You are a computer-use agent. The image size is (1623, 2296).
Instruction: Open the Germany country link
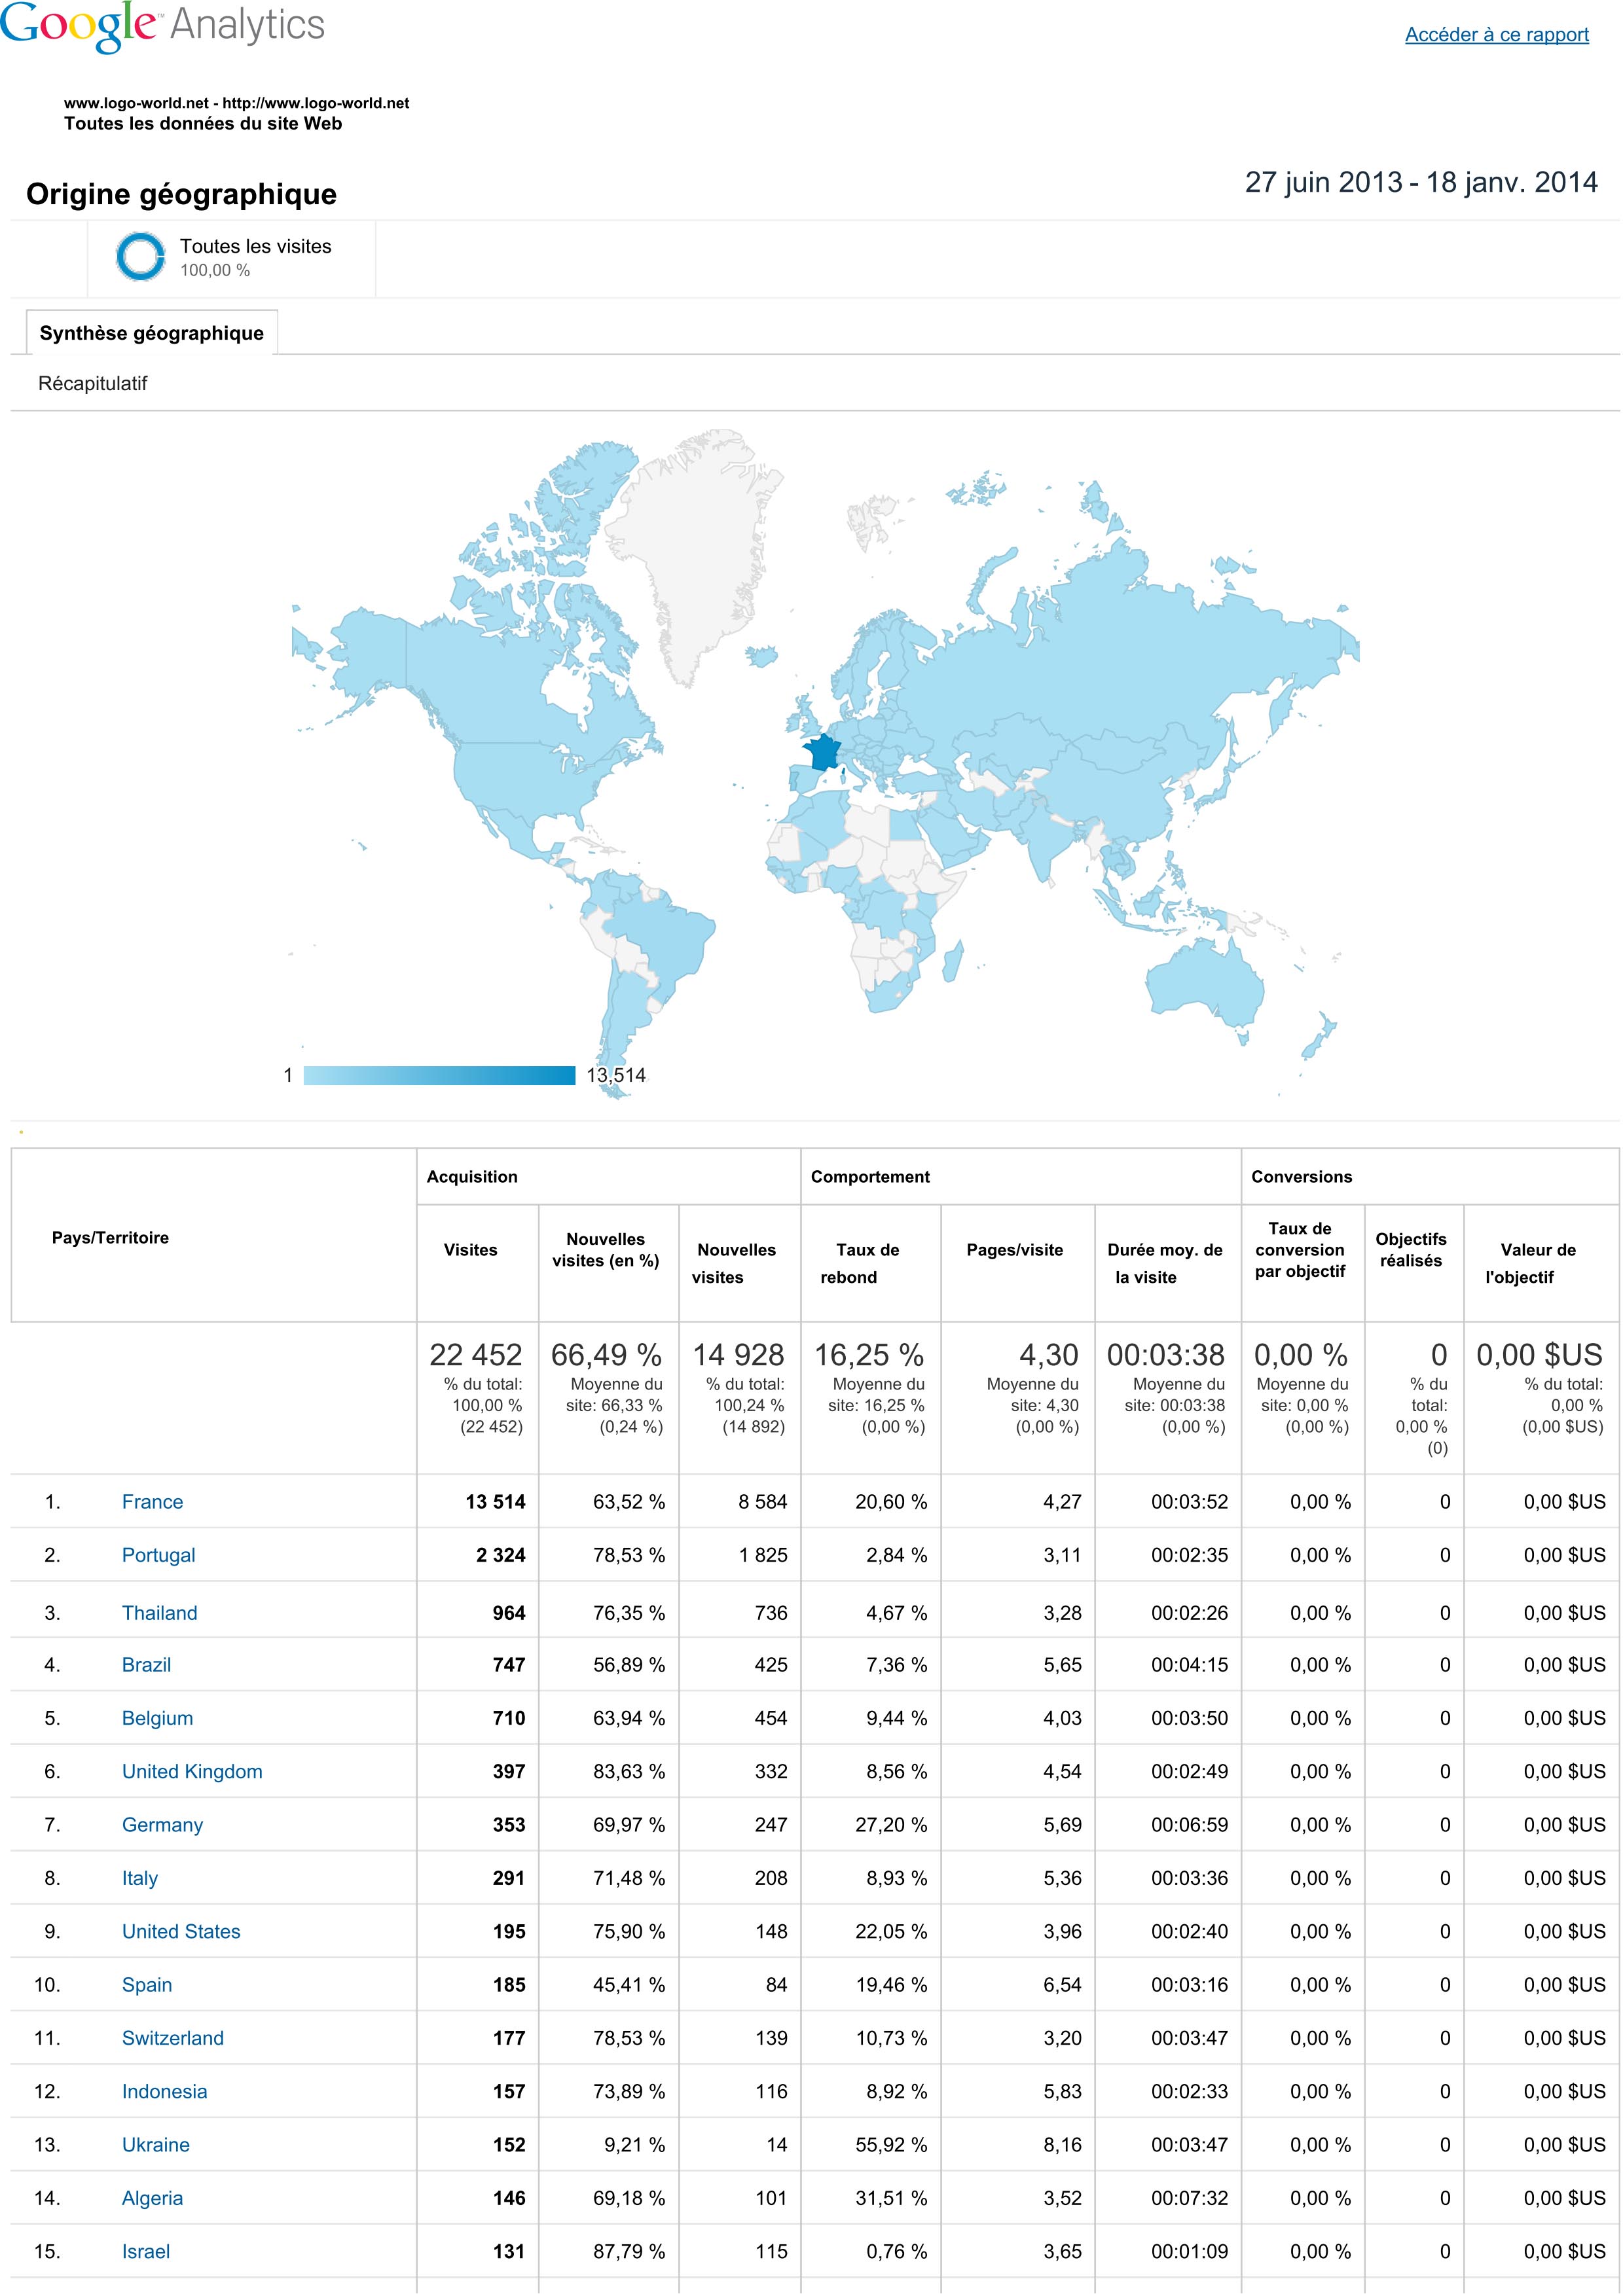pos(162,1825)
